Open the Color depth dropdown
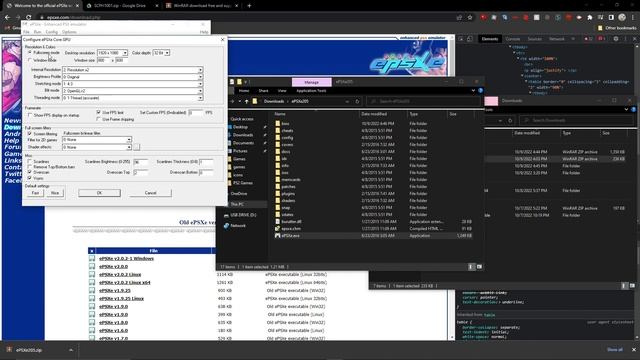This screenshot has height=360, width=640. click(161, 53)
